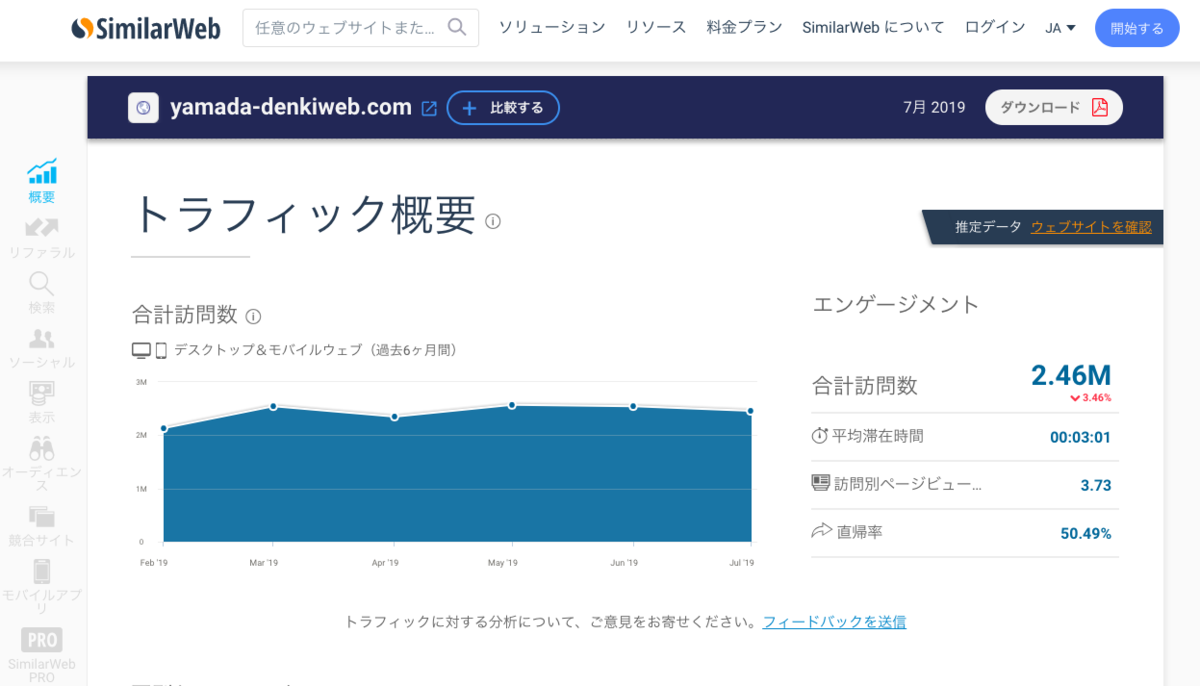This screenshot has height=686, width=1200.
Task: Open the ソリューション menu
Action: point(552,27)
